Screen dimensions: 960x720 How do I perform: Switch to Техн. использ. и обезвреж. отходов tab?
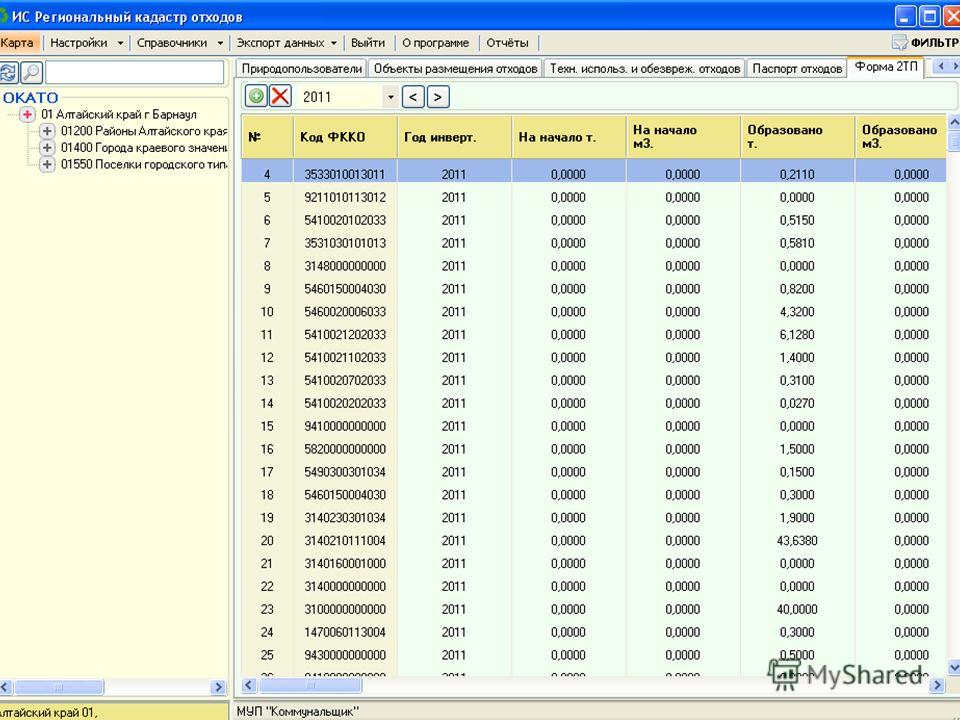coord(645,69)
